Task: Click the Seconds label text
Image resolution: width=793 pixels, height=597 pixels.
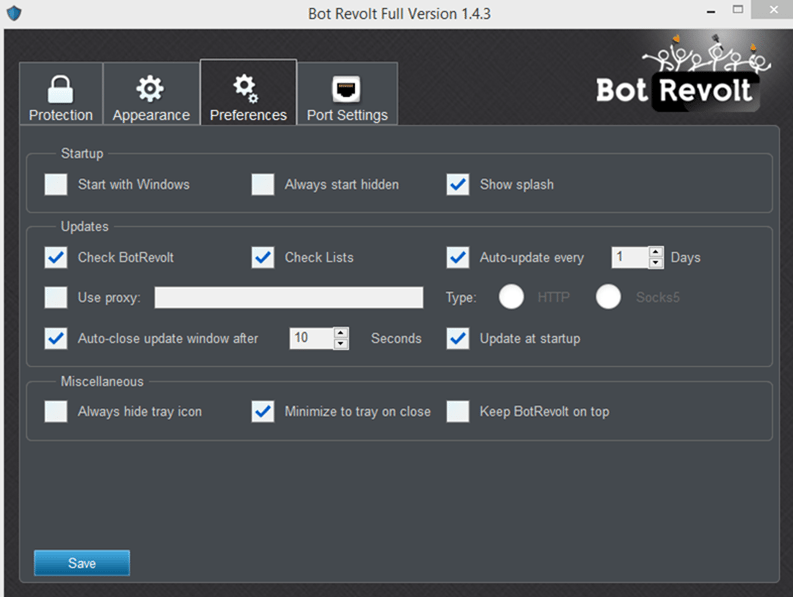Action: [396, 338]
